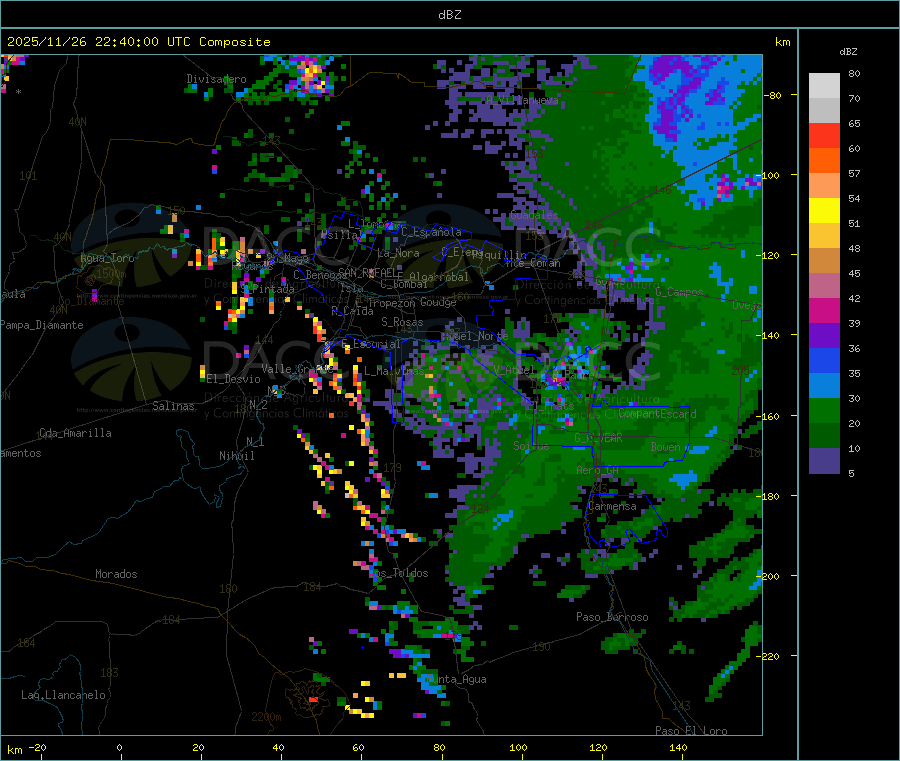Click the 'CompantEscard' place label

[x=657, y=414]
